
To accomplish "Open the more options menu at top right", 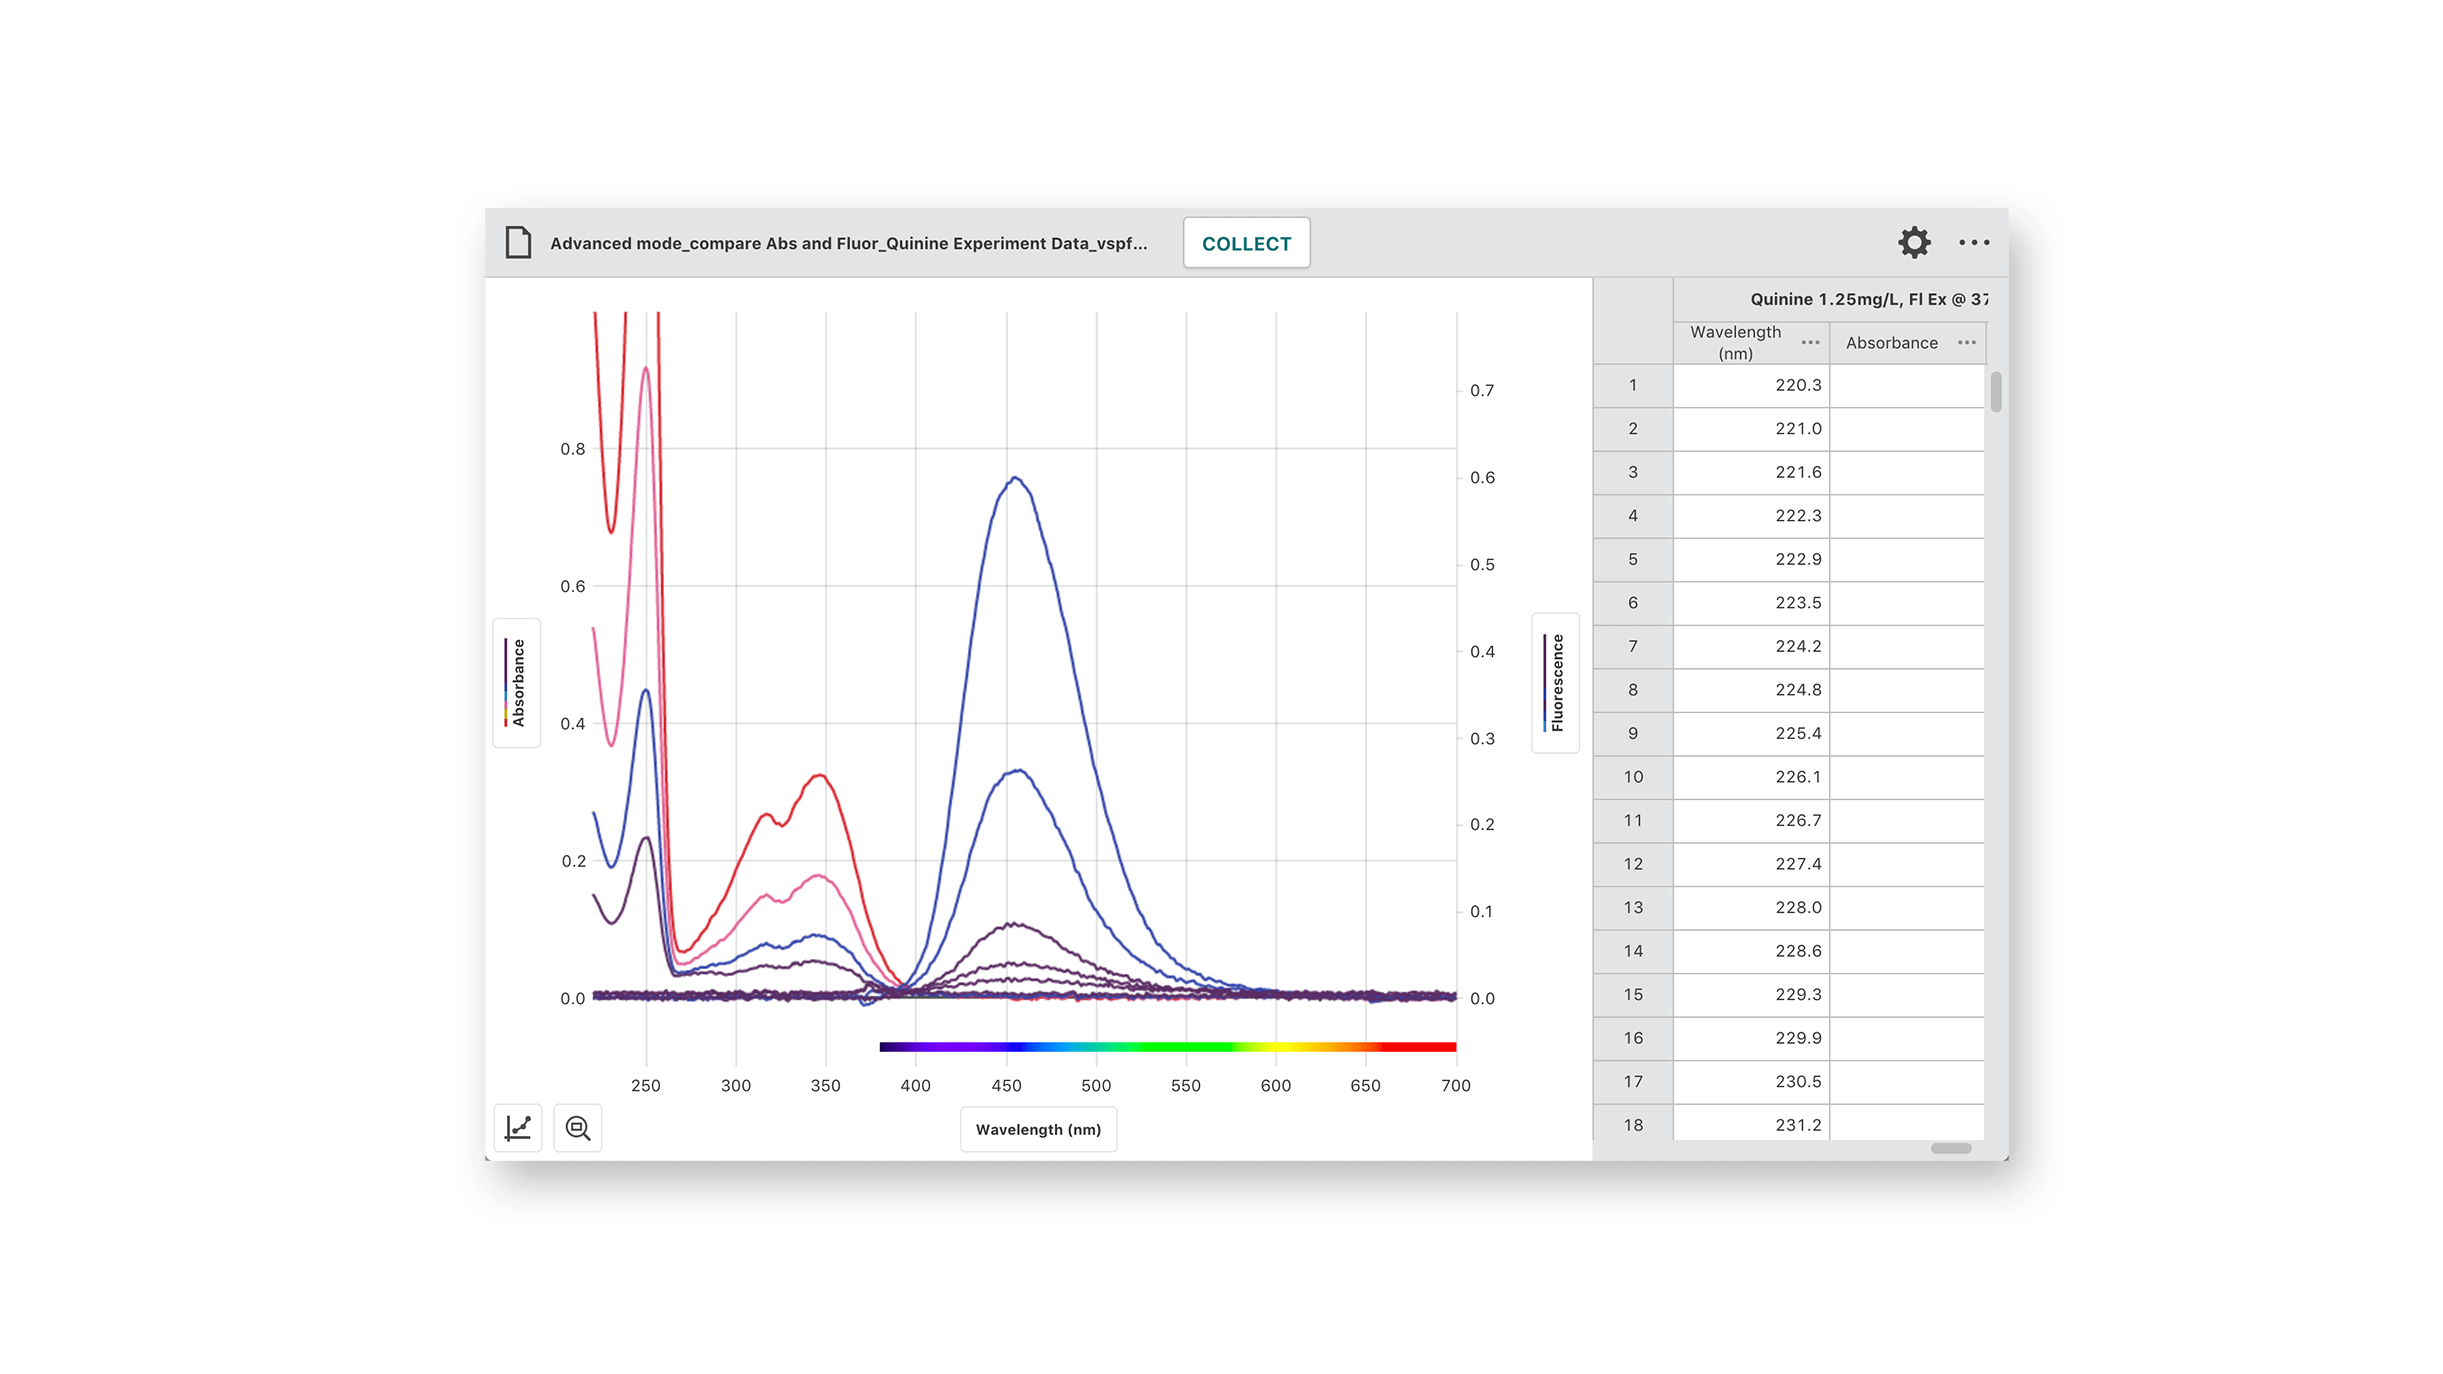I will [x=1975, y=242].
